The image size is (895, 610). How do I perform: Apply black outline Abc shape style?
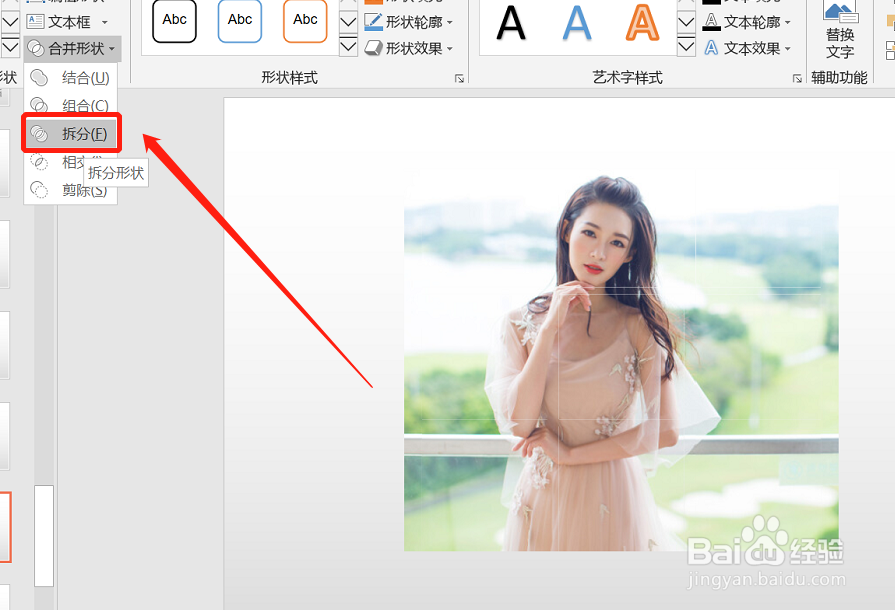pos(175,21)
